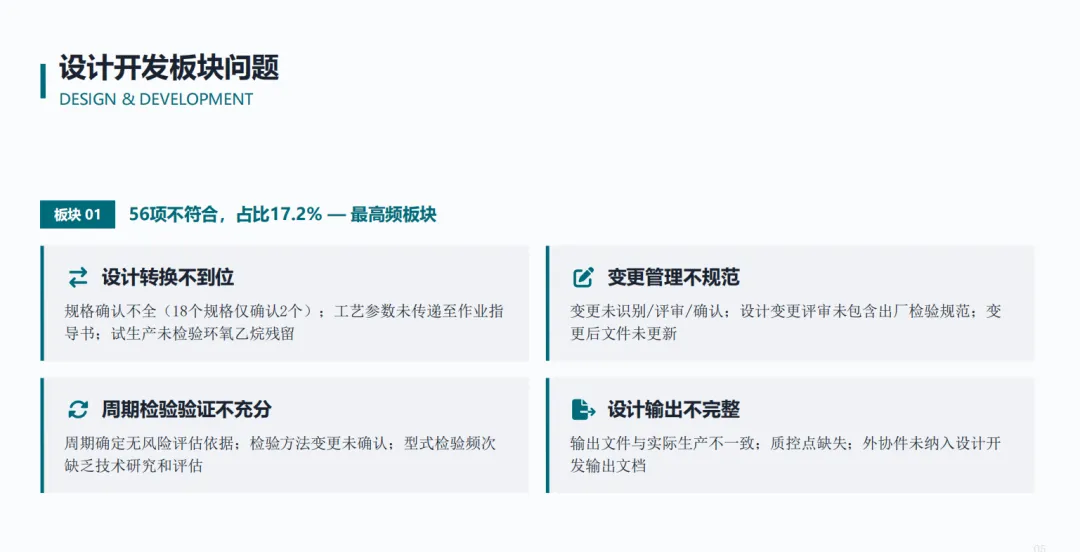Click the 变更管理不规范 card heading

coord(673,277)
